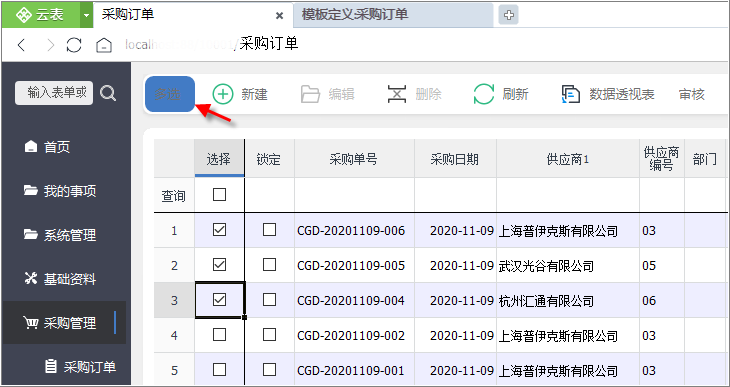Check 选择 checkbox for row 4
Image resolution: width=730 pixels, height=387 pixels.
tap(219, 335)
